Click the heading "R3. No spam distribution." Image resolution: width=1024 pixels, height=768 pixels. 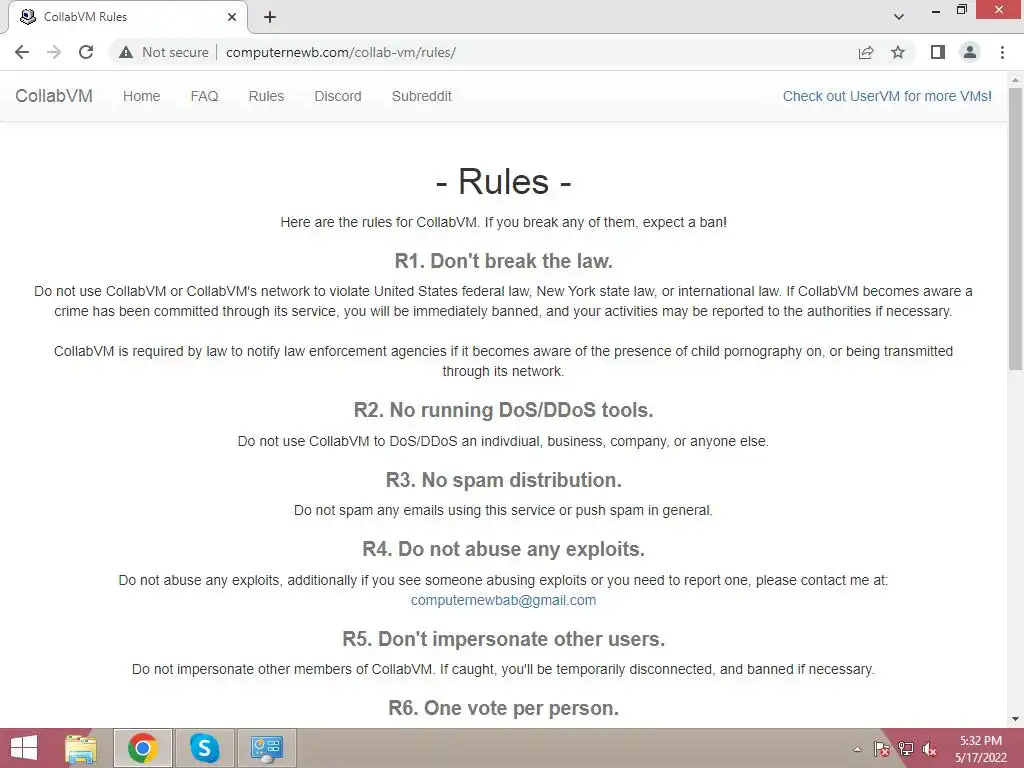tap(504, 480)
